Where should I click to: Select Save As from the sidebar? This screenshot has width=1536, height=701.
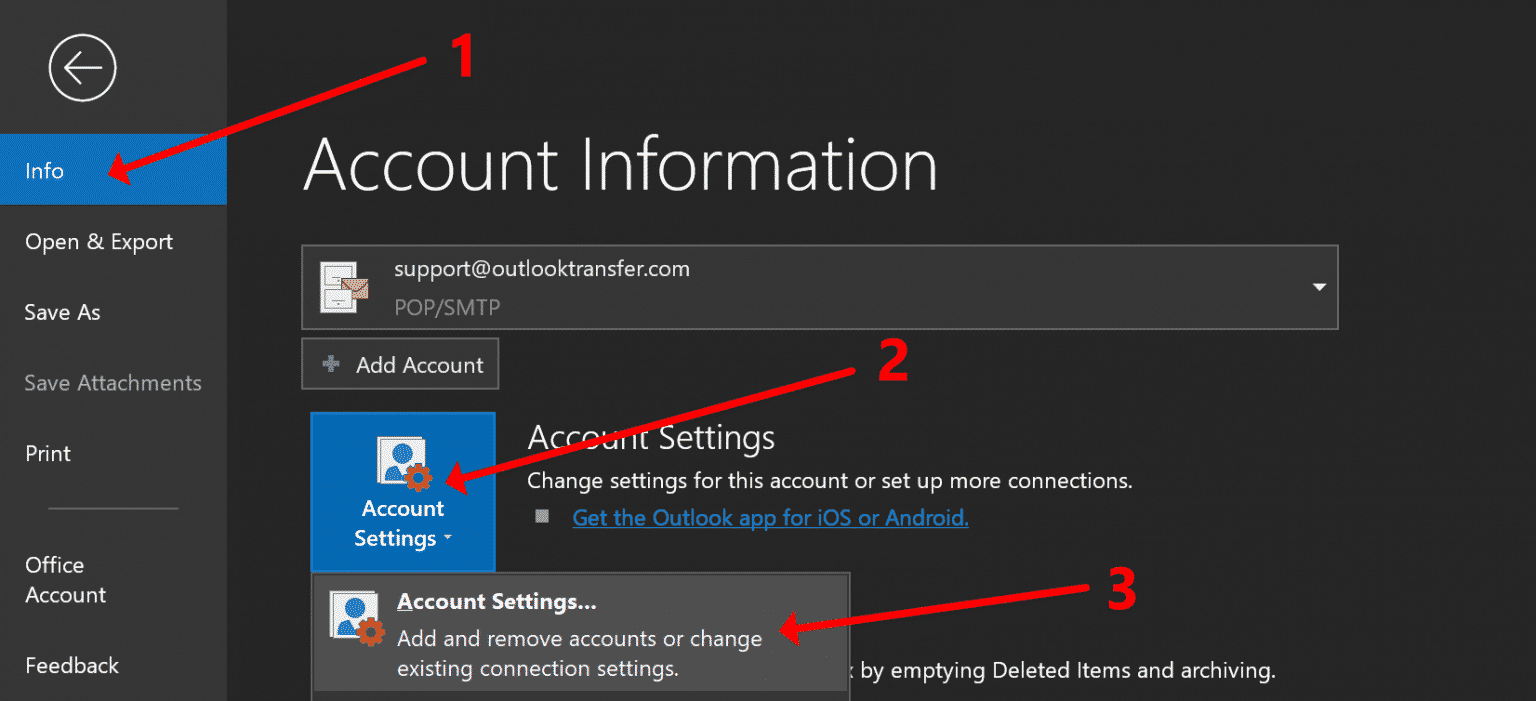(x=62, y=312)
